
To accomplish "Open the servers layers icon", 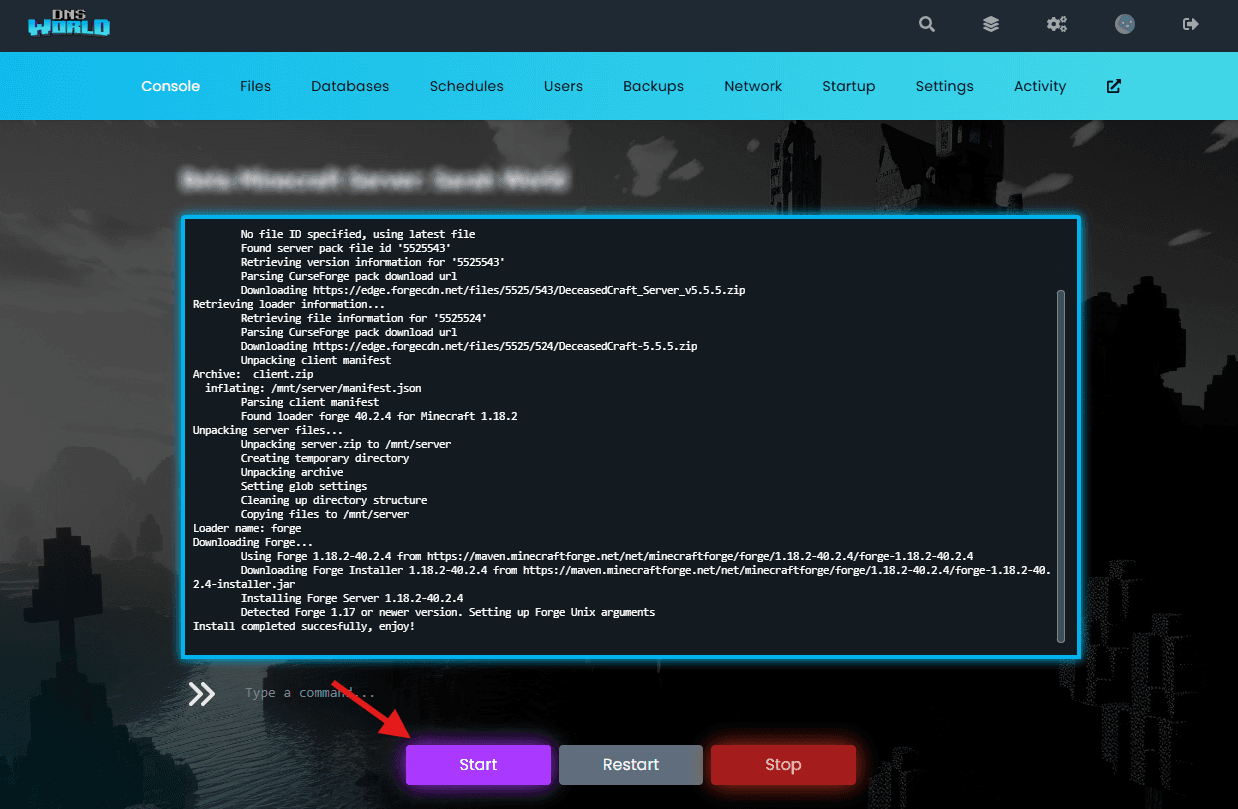I will tap(991, 24).
